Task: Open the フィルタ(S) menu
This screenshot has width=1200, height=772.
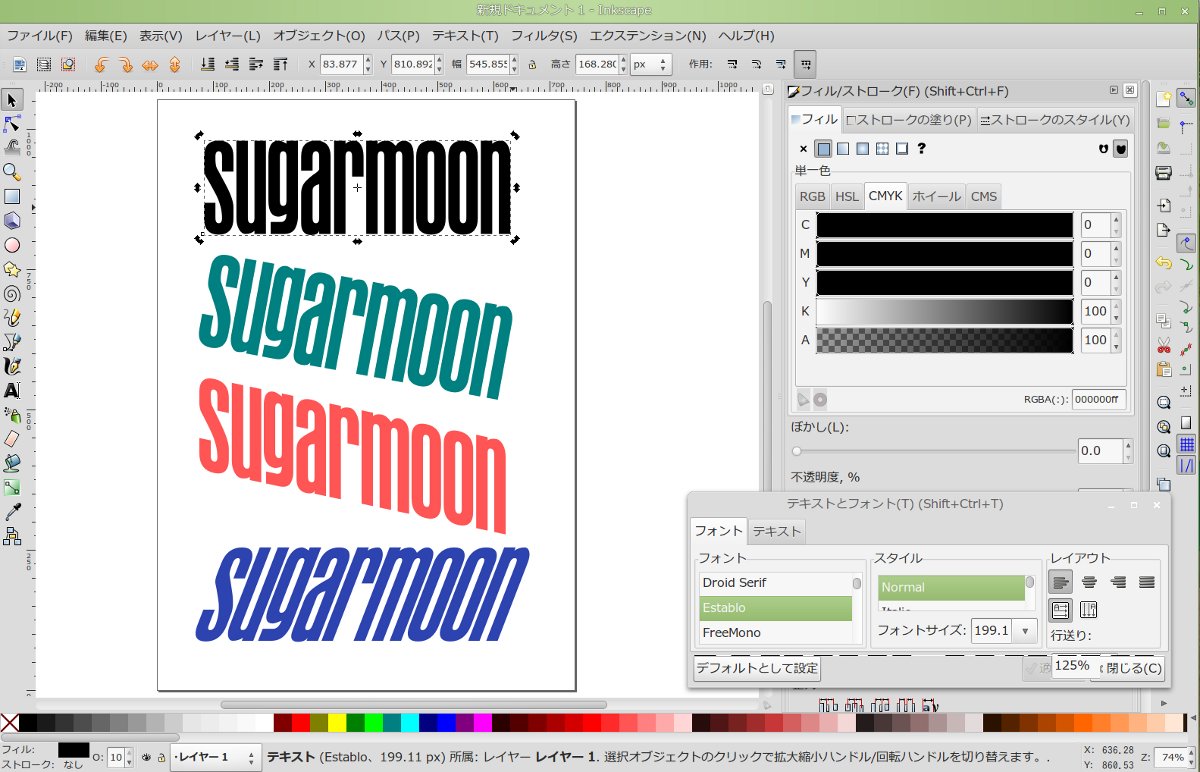Action: click(x=544, y=35)
